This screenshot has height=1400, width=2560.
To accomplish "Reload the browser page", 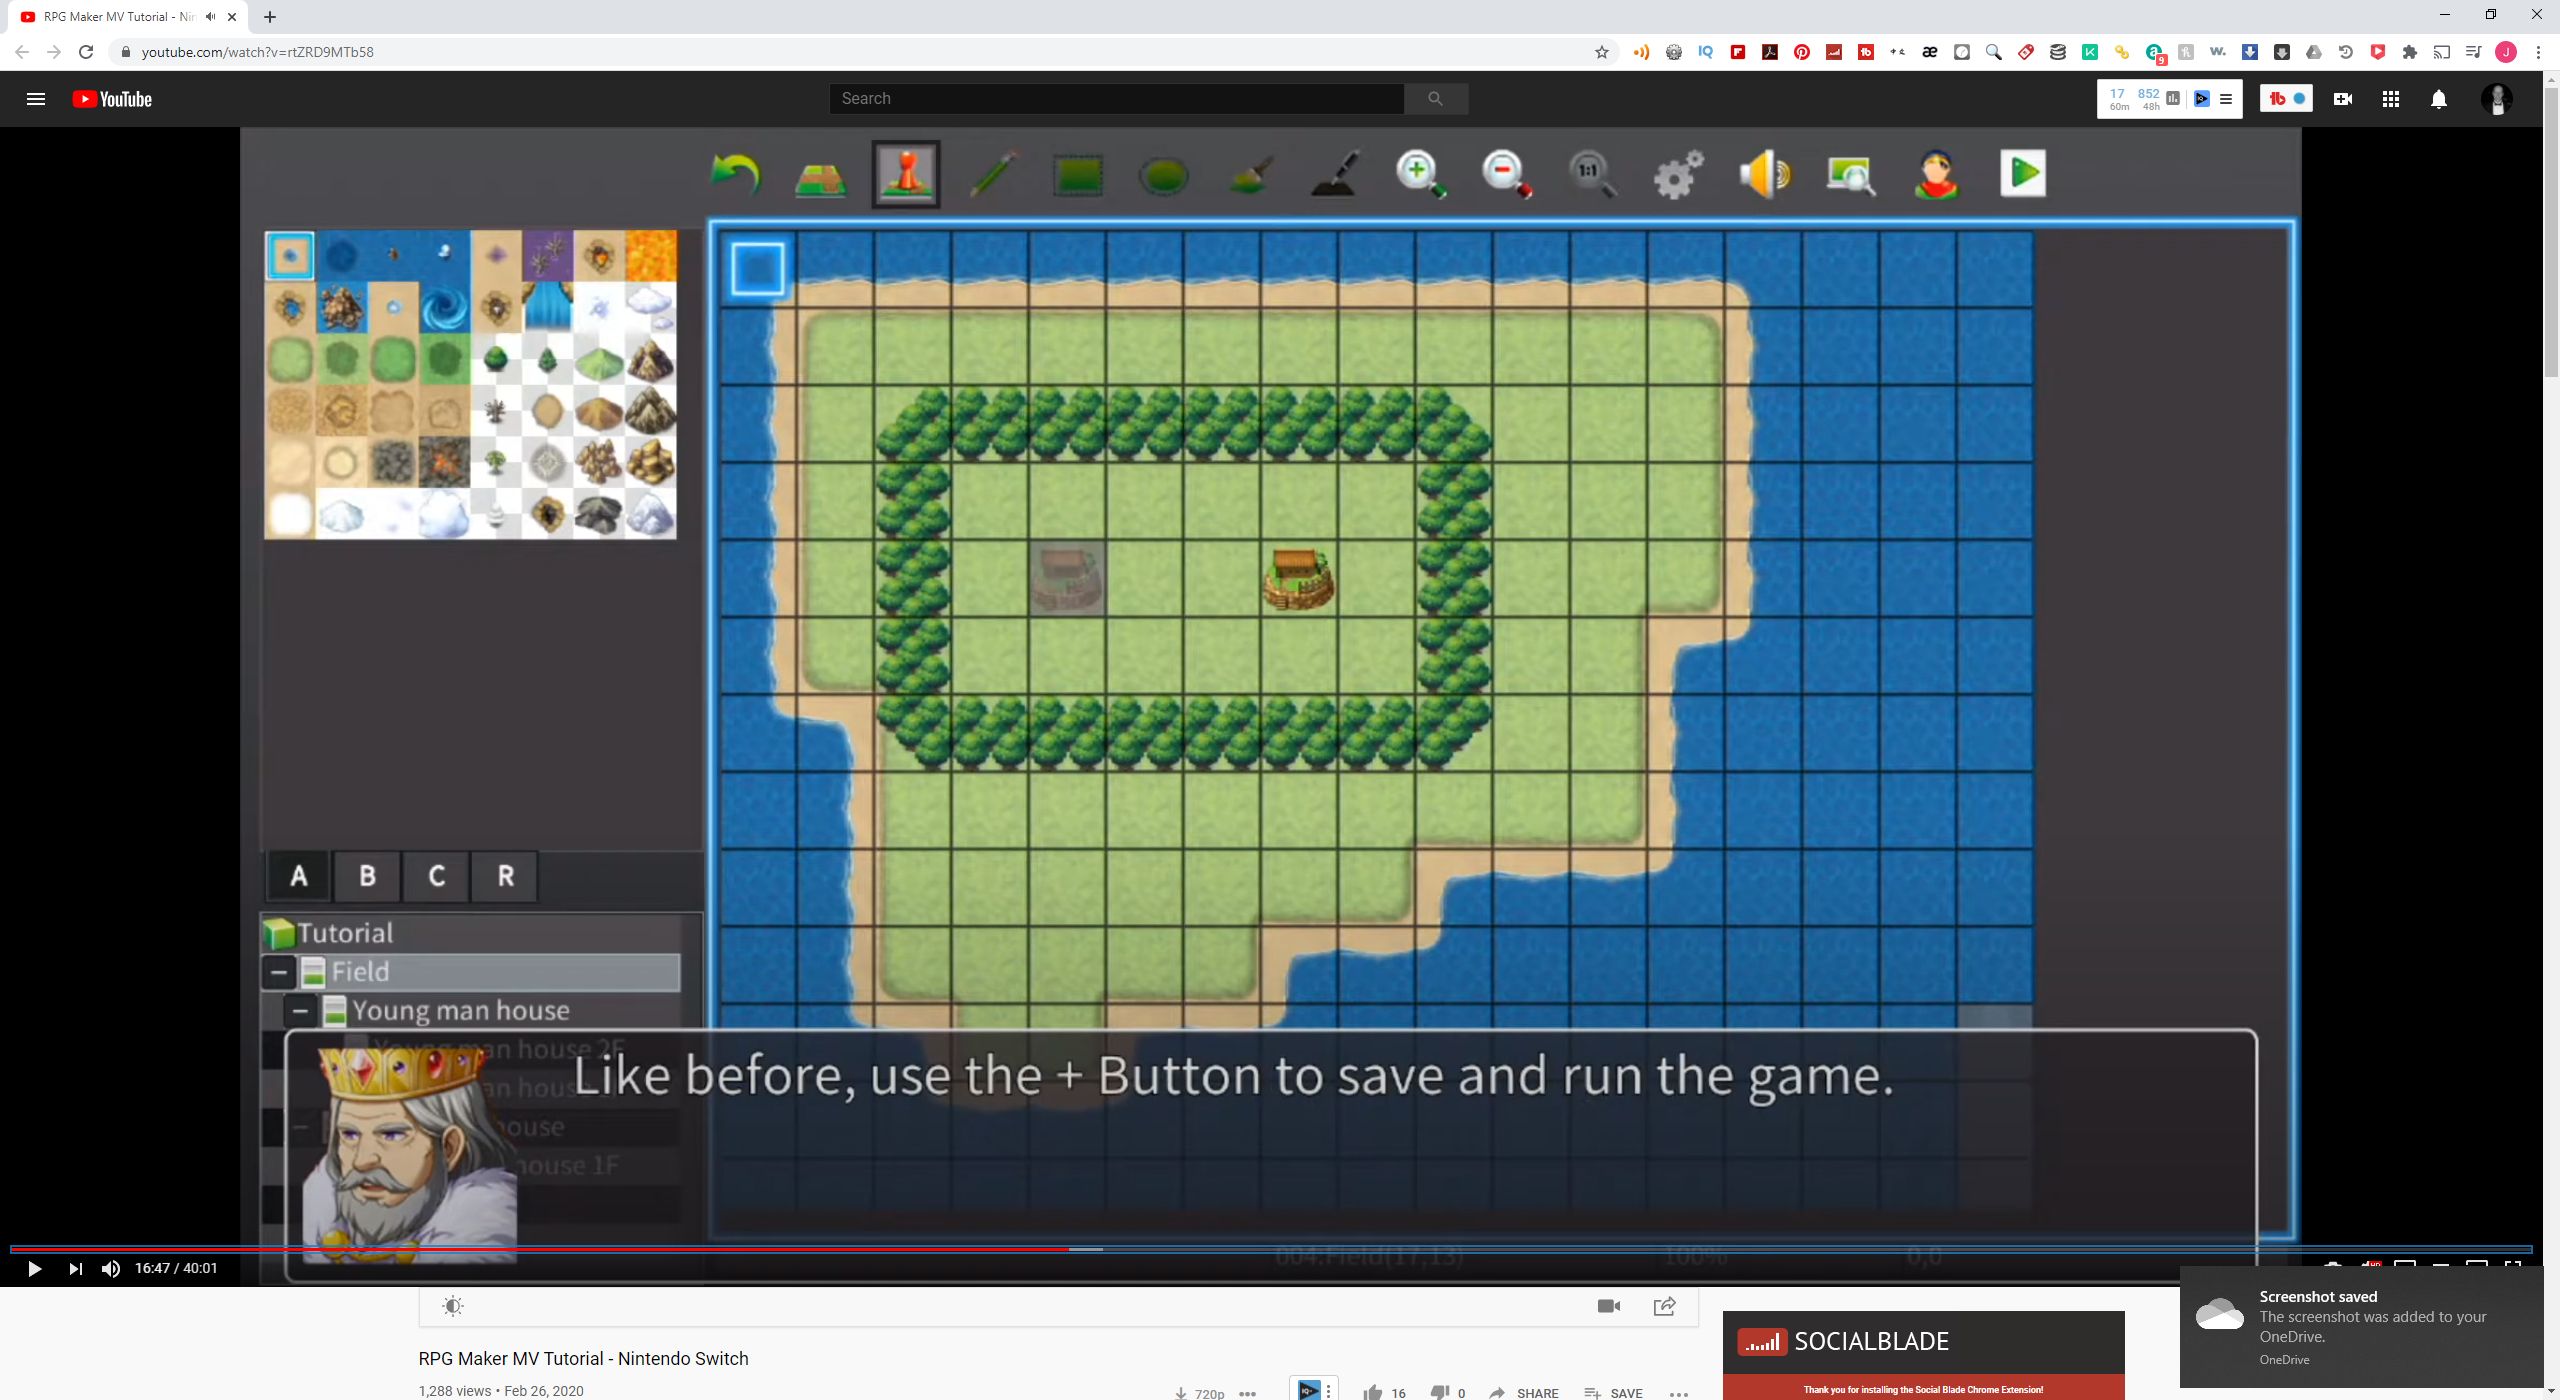I will point(86,52).
